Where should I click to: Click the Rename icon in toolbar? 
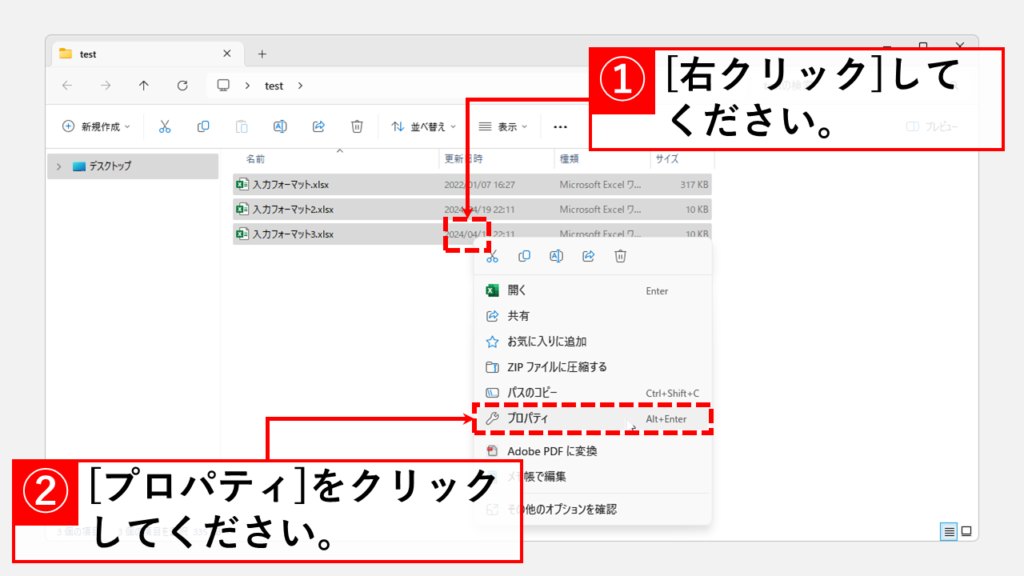(280, 127)
